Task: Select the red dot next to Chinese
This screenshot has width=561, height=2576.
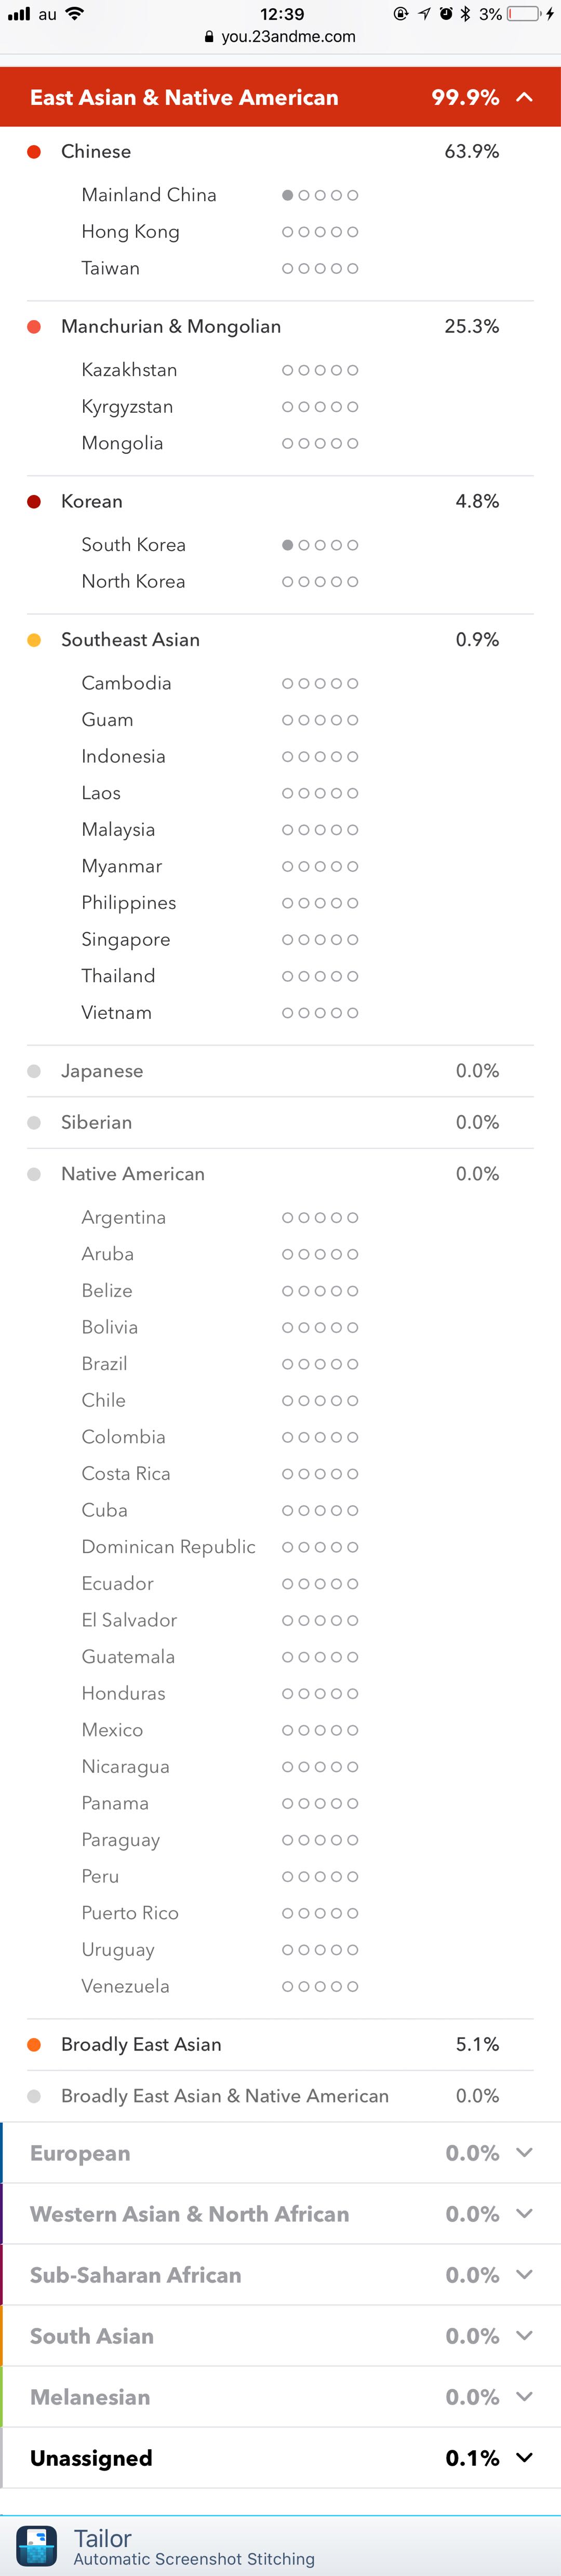Action: pos(34,152)
